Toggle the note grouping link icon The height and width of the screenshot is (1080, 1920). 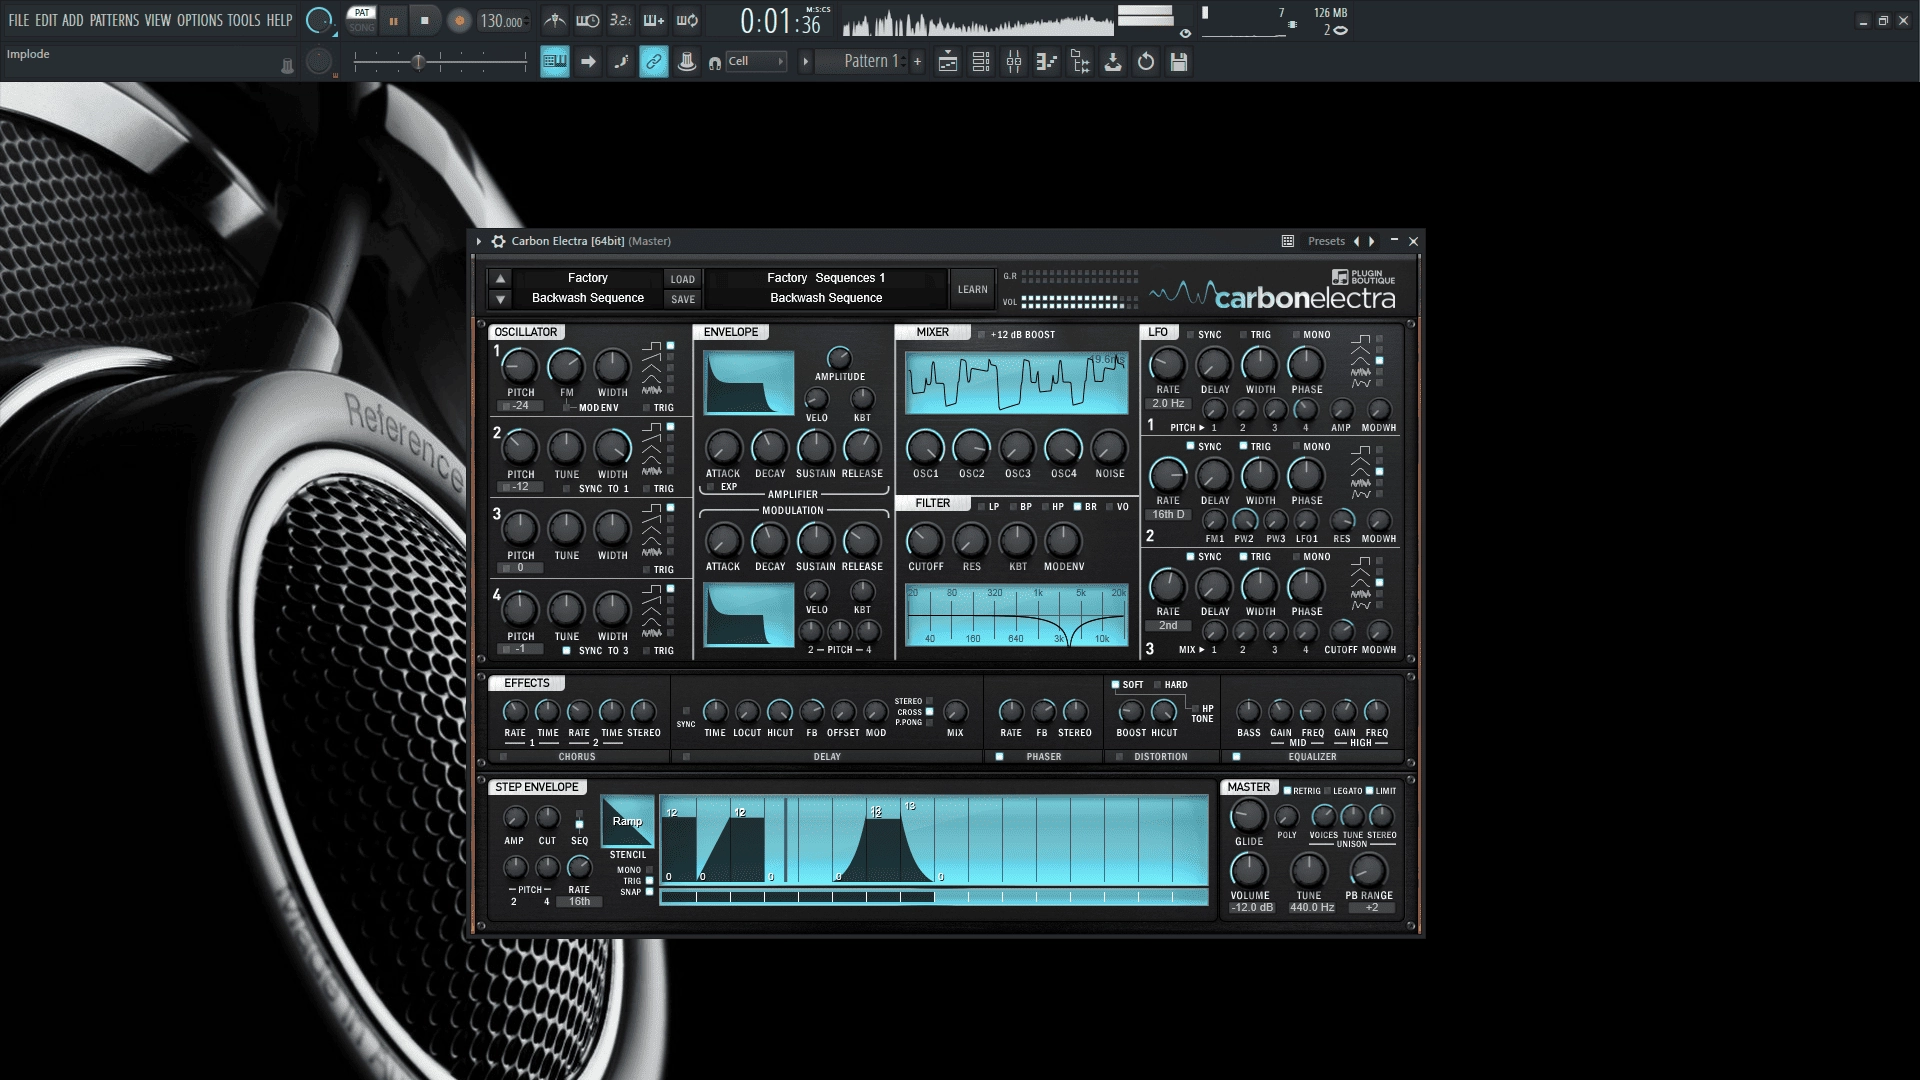coord(653,62)
